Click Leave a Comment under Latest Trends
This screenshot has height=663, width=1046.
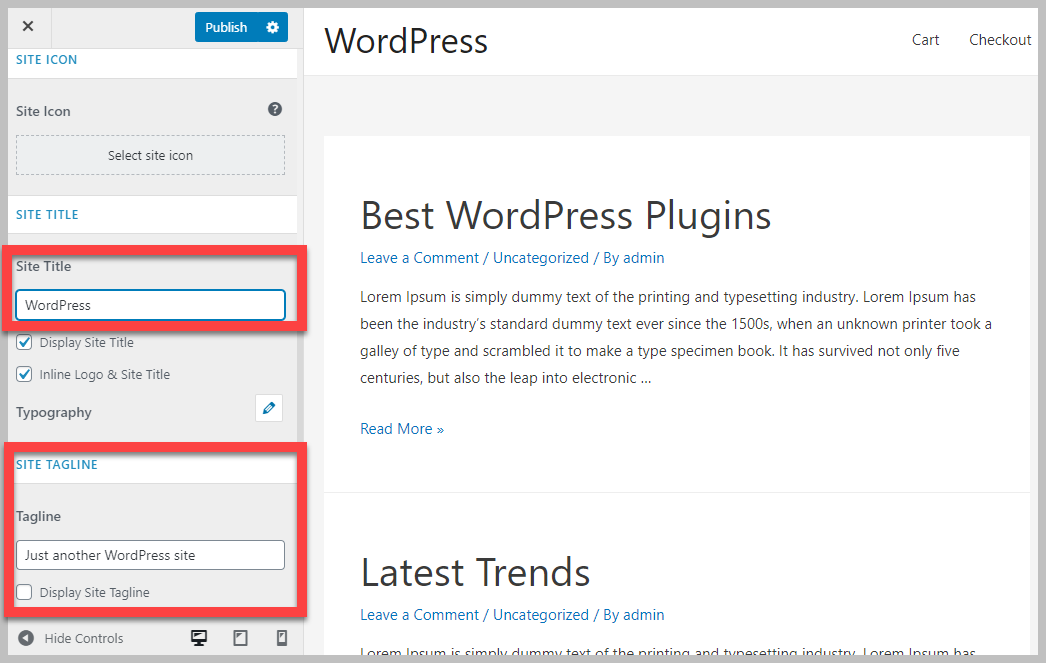point(420,615)
